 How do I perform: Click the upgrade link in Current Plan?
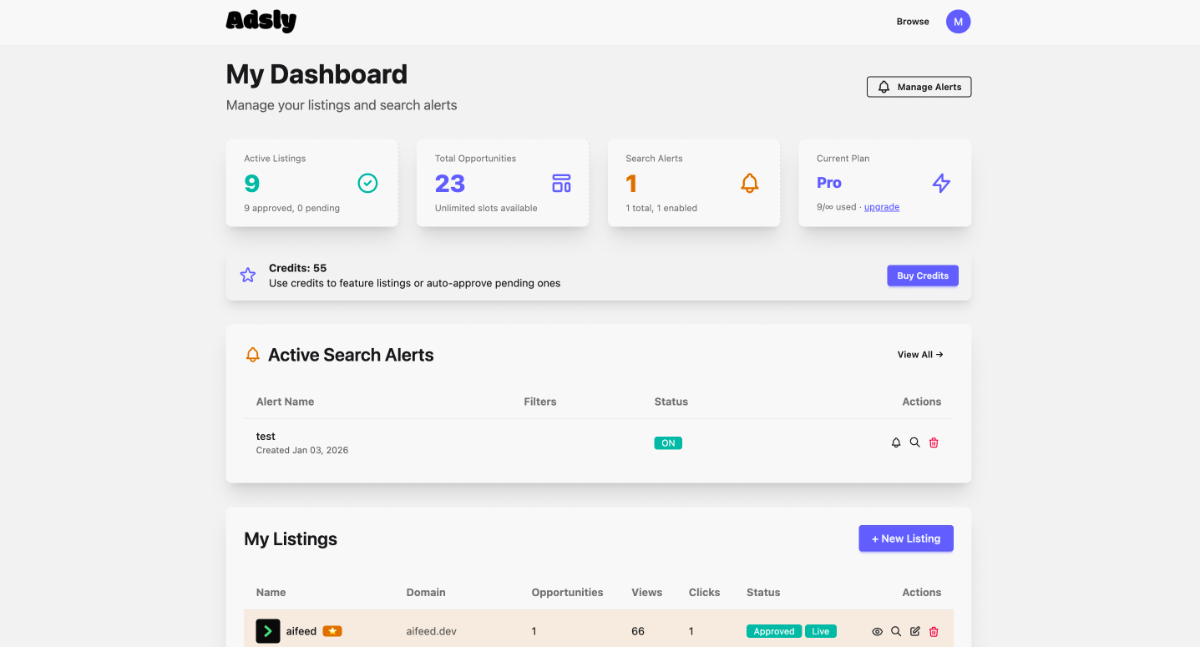pyautogui.click(x=881, y=207)
